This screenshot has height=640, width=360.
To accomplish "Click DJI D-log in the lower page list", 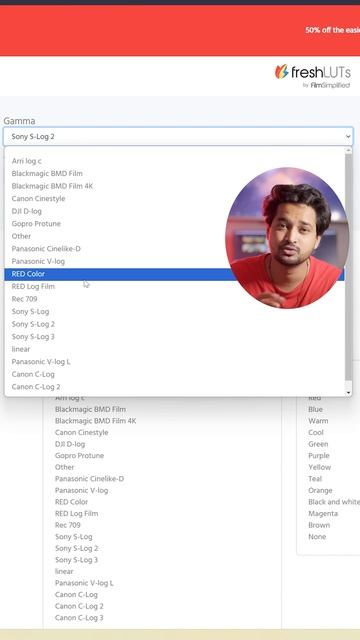I will [x=70, y=444].
